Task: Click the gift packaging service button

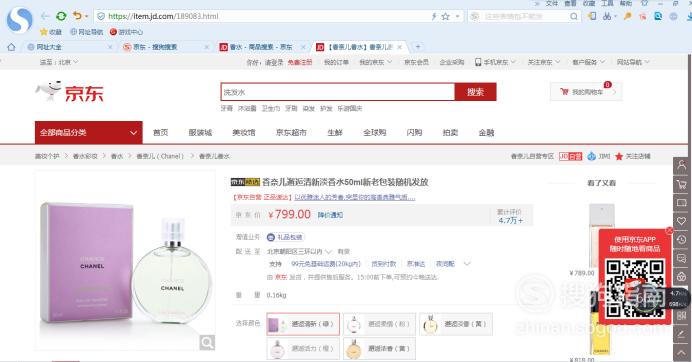Action: (286, 237)
